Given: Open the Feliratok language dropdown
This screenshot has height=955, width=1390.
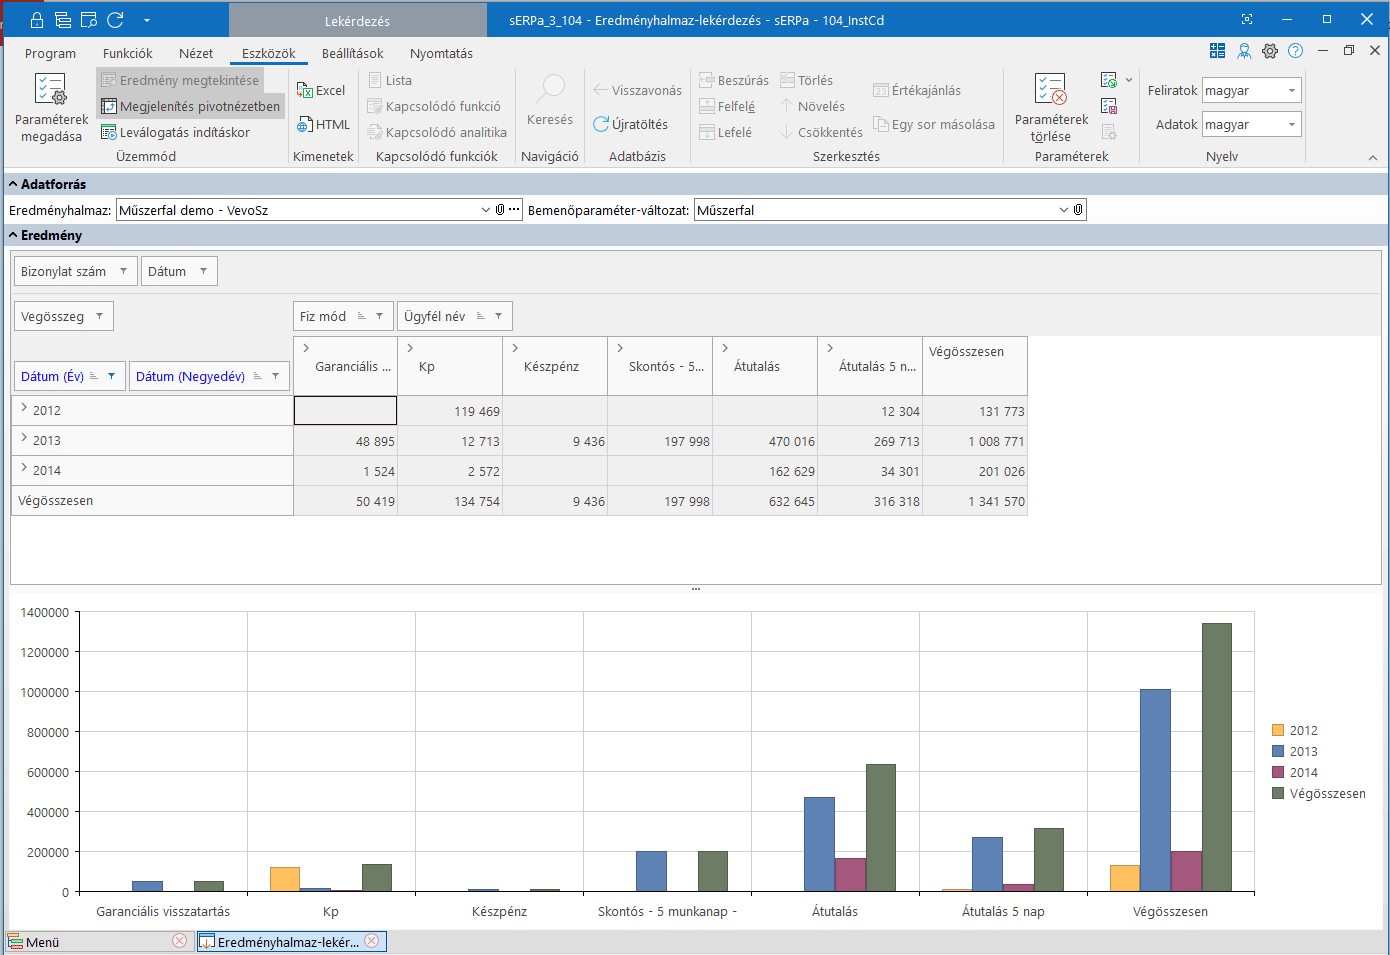Looking at the screenshot, I should coord(1291,91).
